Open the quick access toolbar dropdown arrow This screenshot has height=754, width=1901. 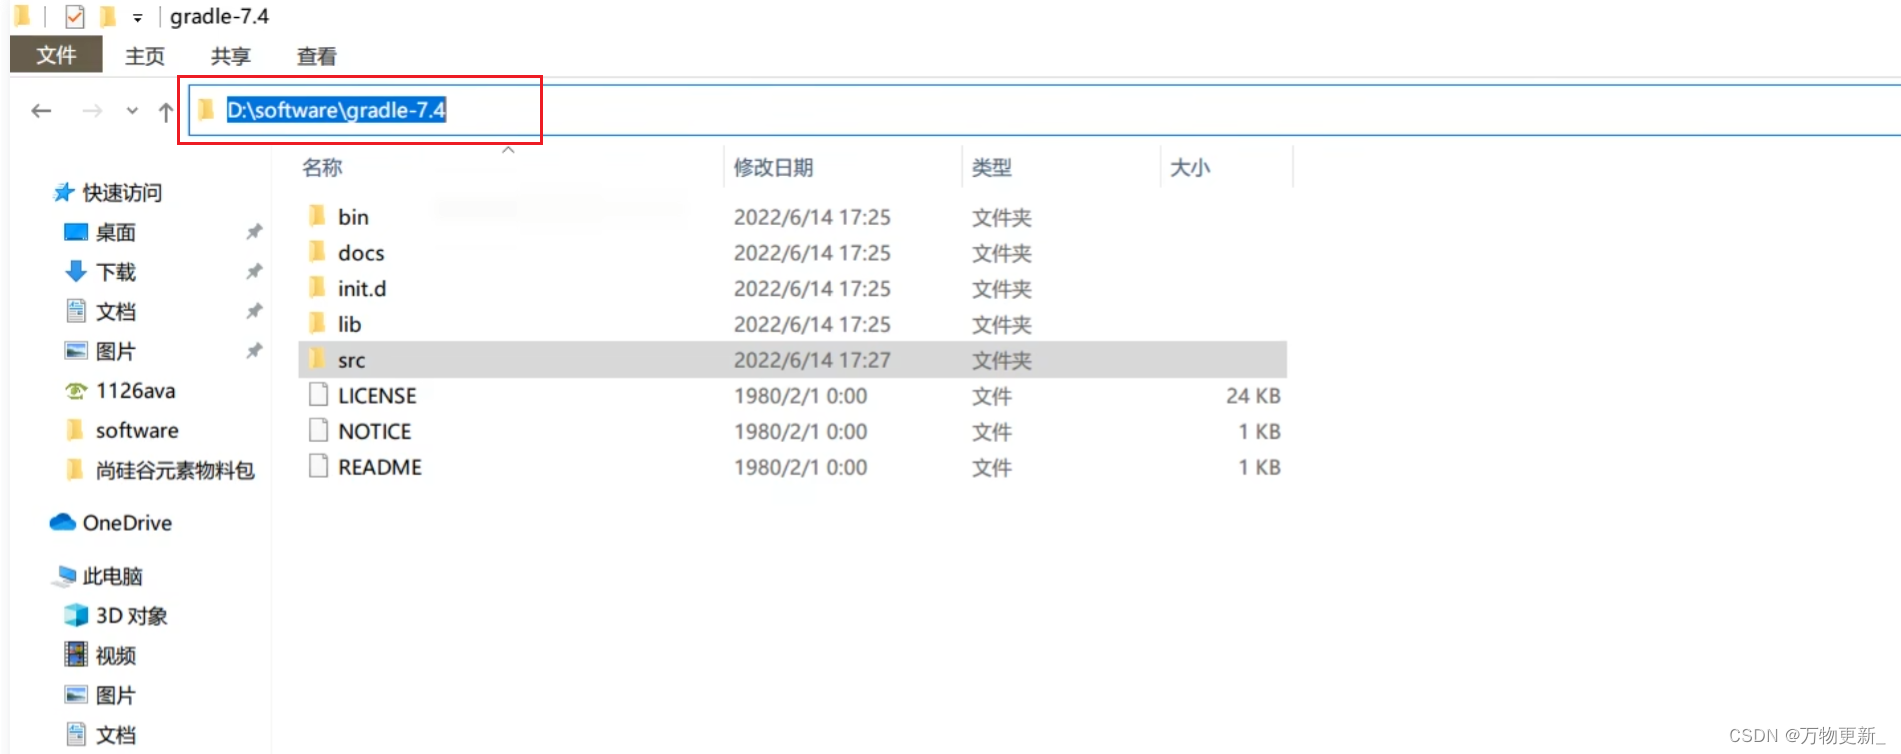pos(138,18)
